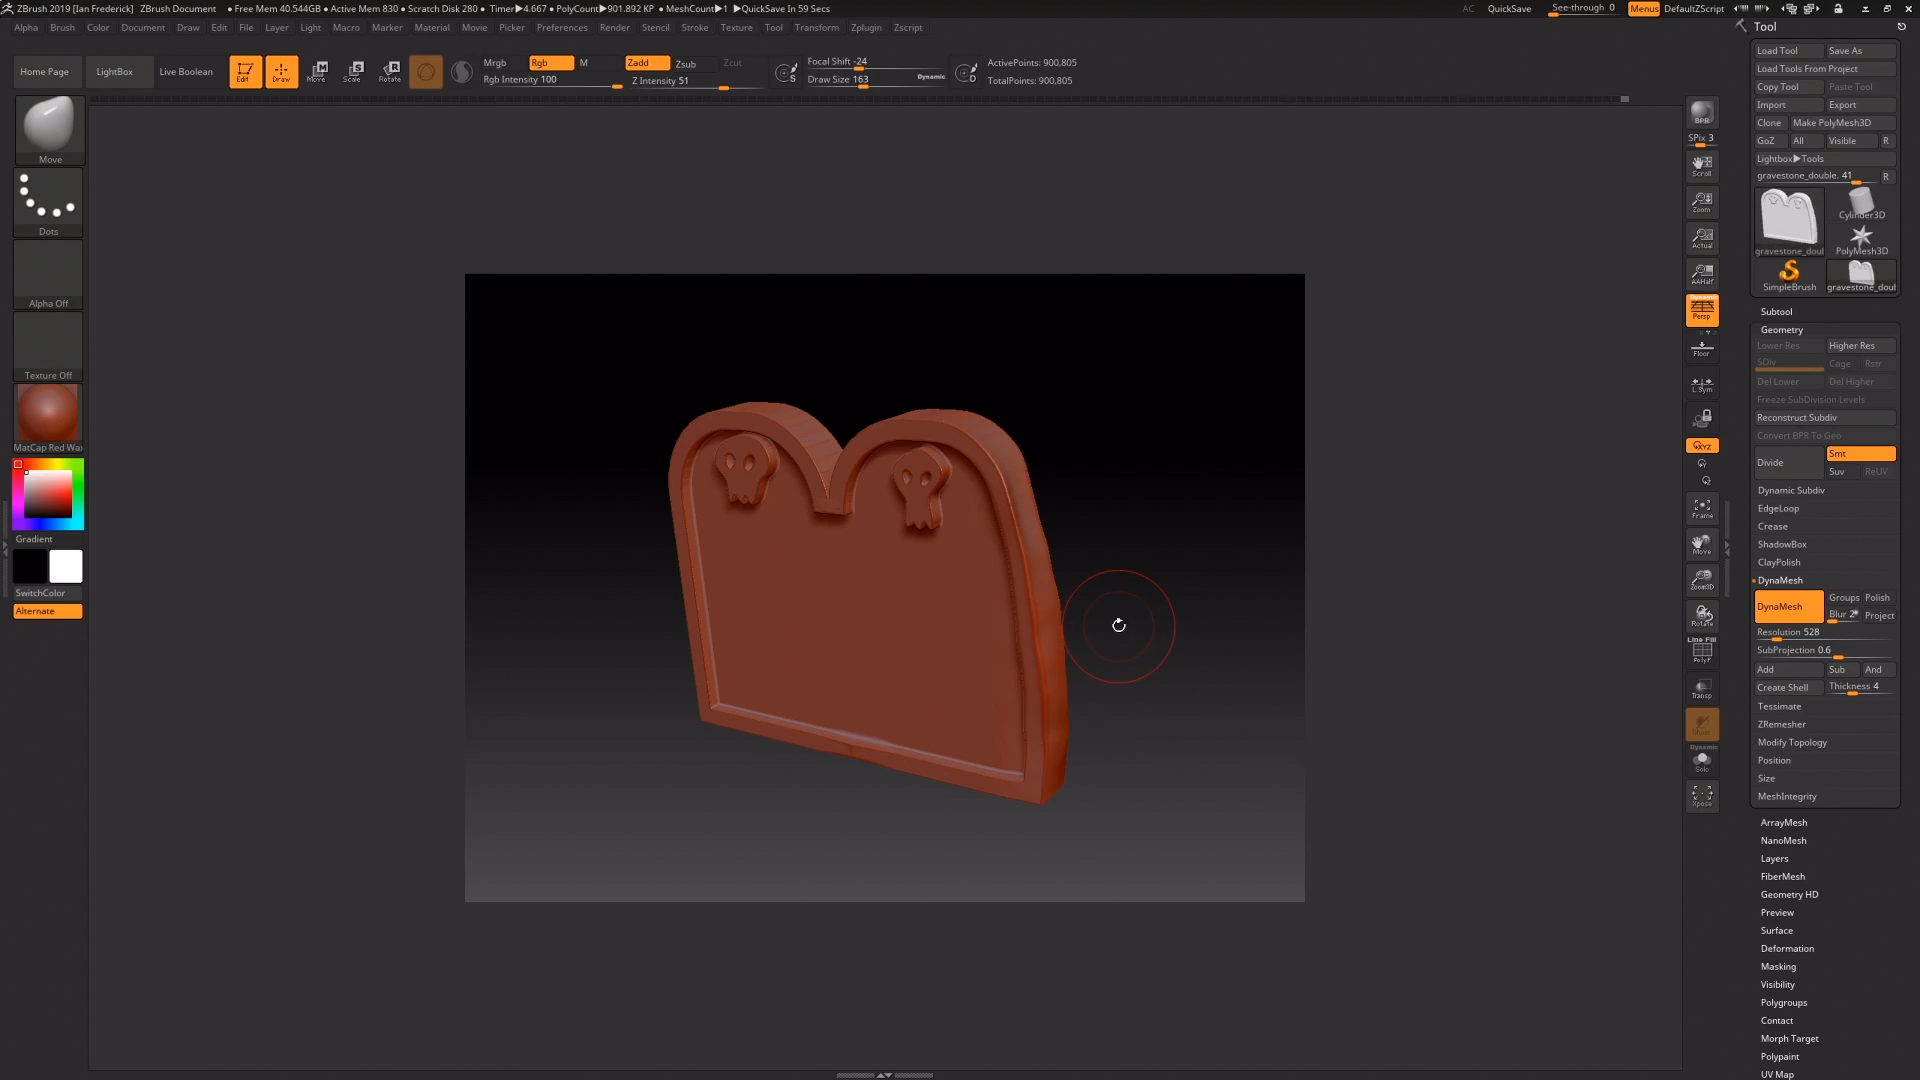Toggle Zadd sculpt mode

(x=646, y=63)
